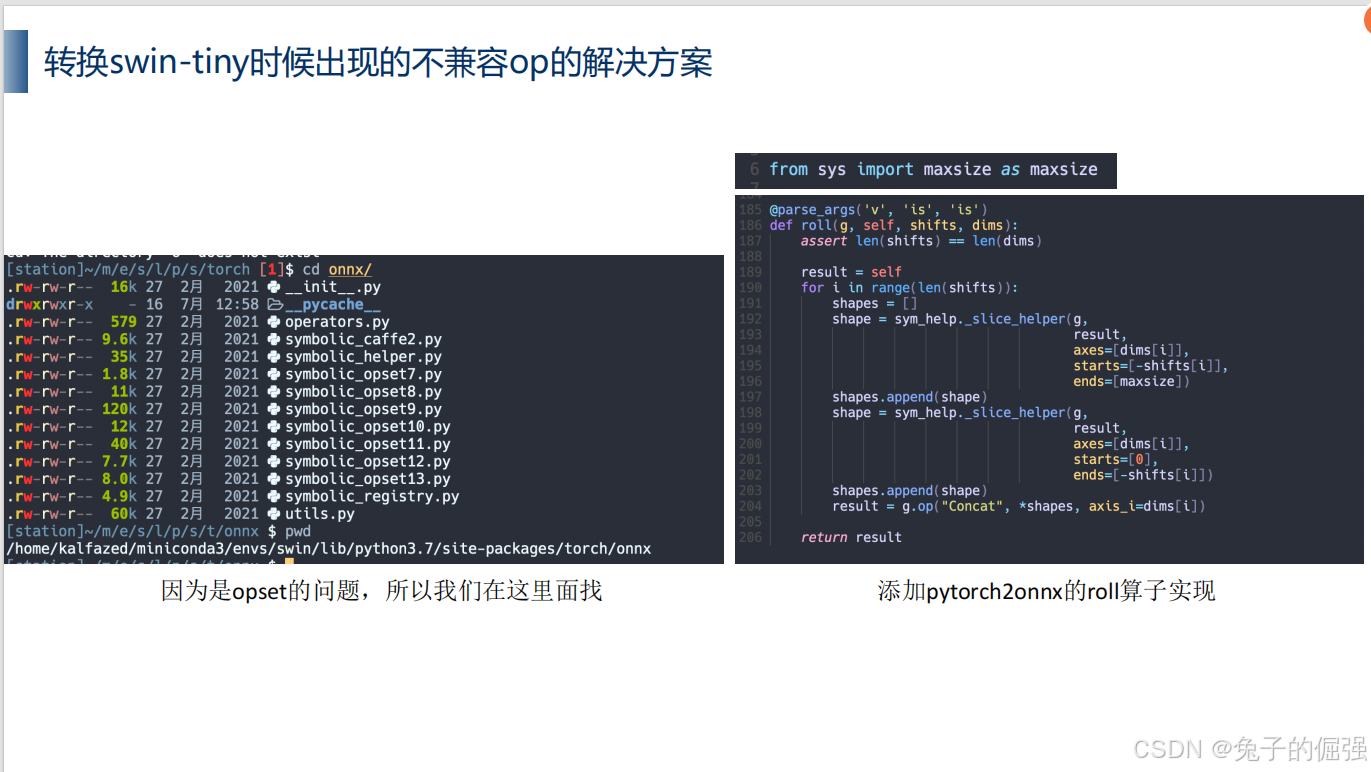The height and width of the screenshot is (772, 1371).
Task: Click the Python icon beside symbolic_helper.py
Action: click(x=274, y=357)
